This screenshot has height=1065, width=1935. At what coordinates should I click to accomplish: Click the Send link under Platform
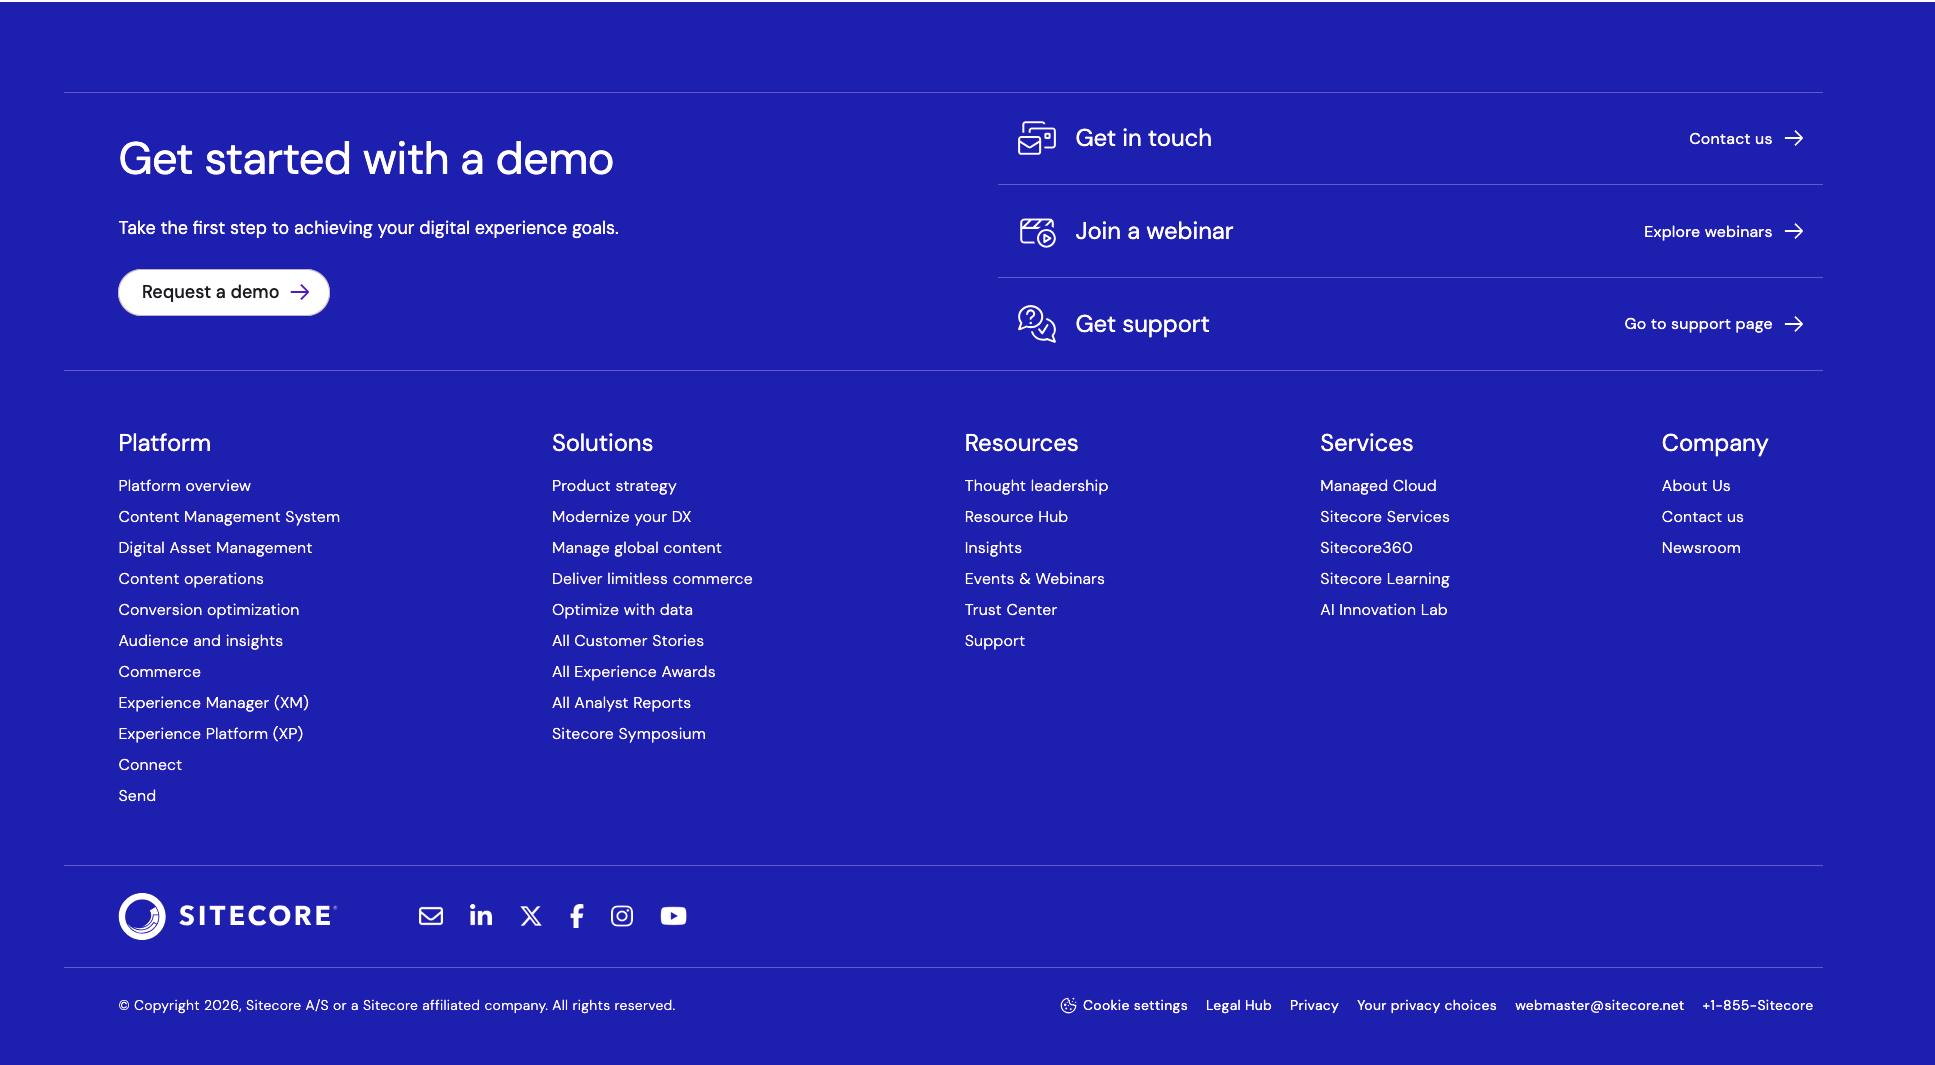[137, 796]
